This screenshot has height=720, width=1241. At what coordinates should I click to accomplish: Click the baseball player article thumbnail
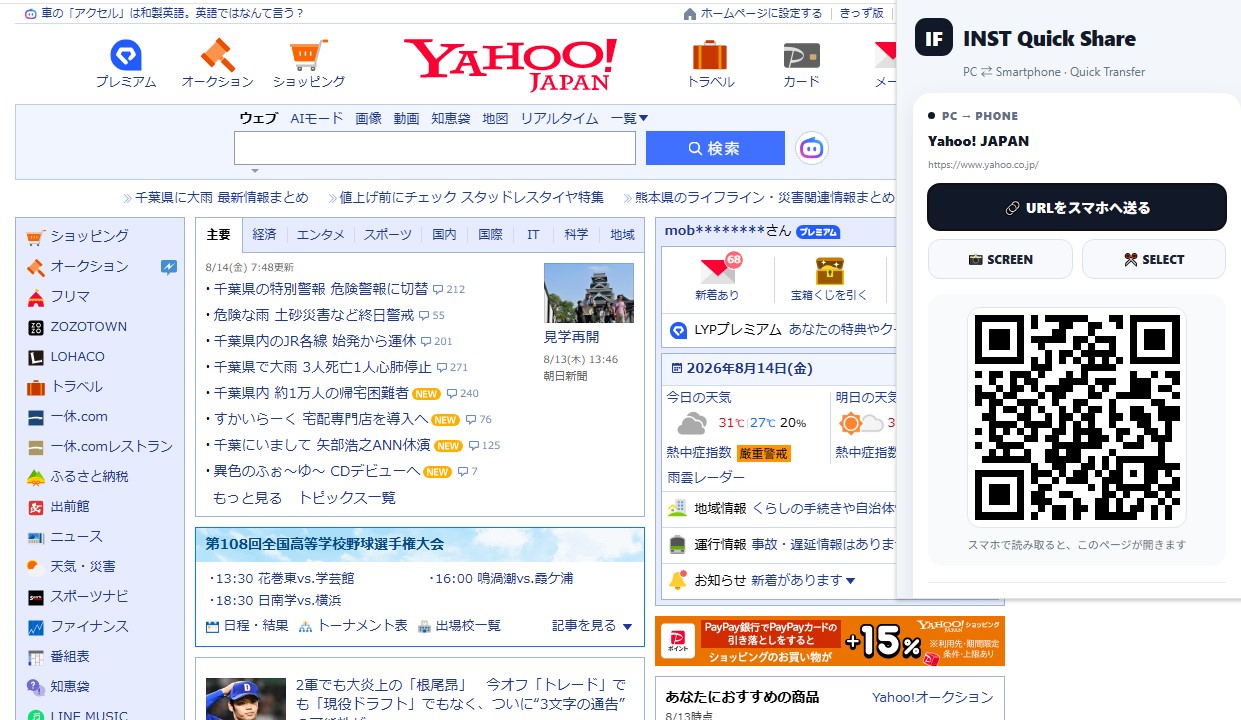pos(246,699)
